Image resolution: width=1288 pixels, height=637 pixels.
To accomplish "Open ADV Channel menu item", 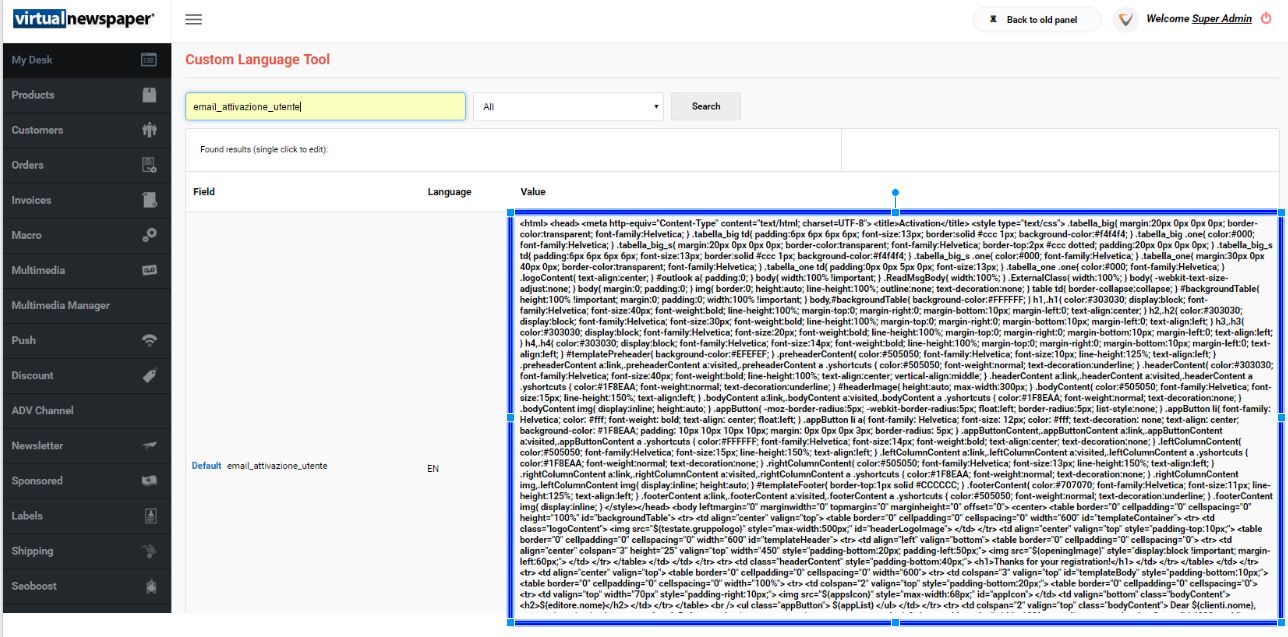I will (x=42, y=410).
